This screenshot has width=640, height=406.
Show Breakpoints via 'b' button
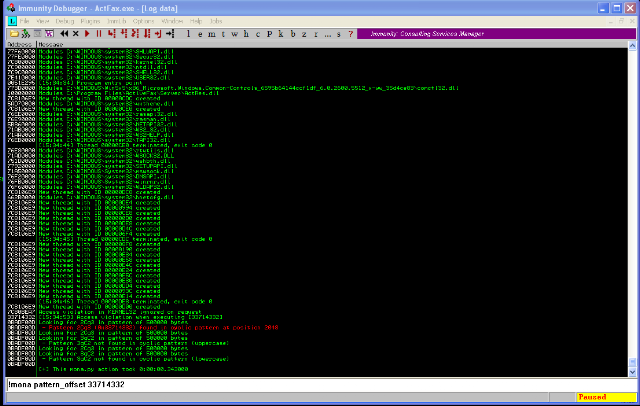pos(293,34)
